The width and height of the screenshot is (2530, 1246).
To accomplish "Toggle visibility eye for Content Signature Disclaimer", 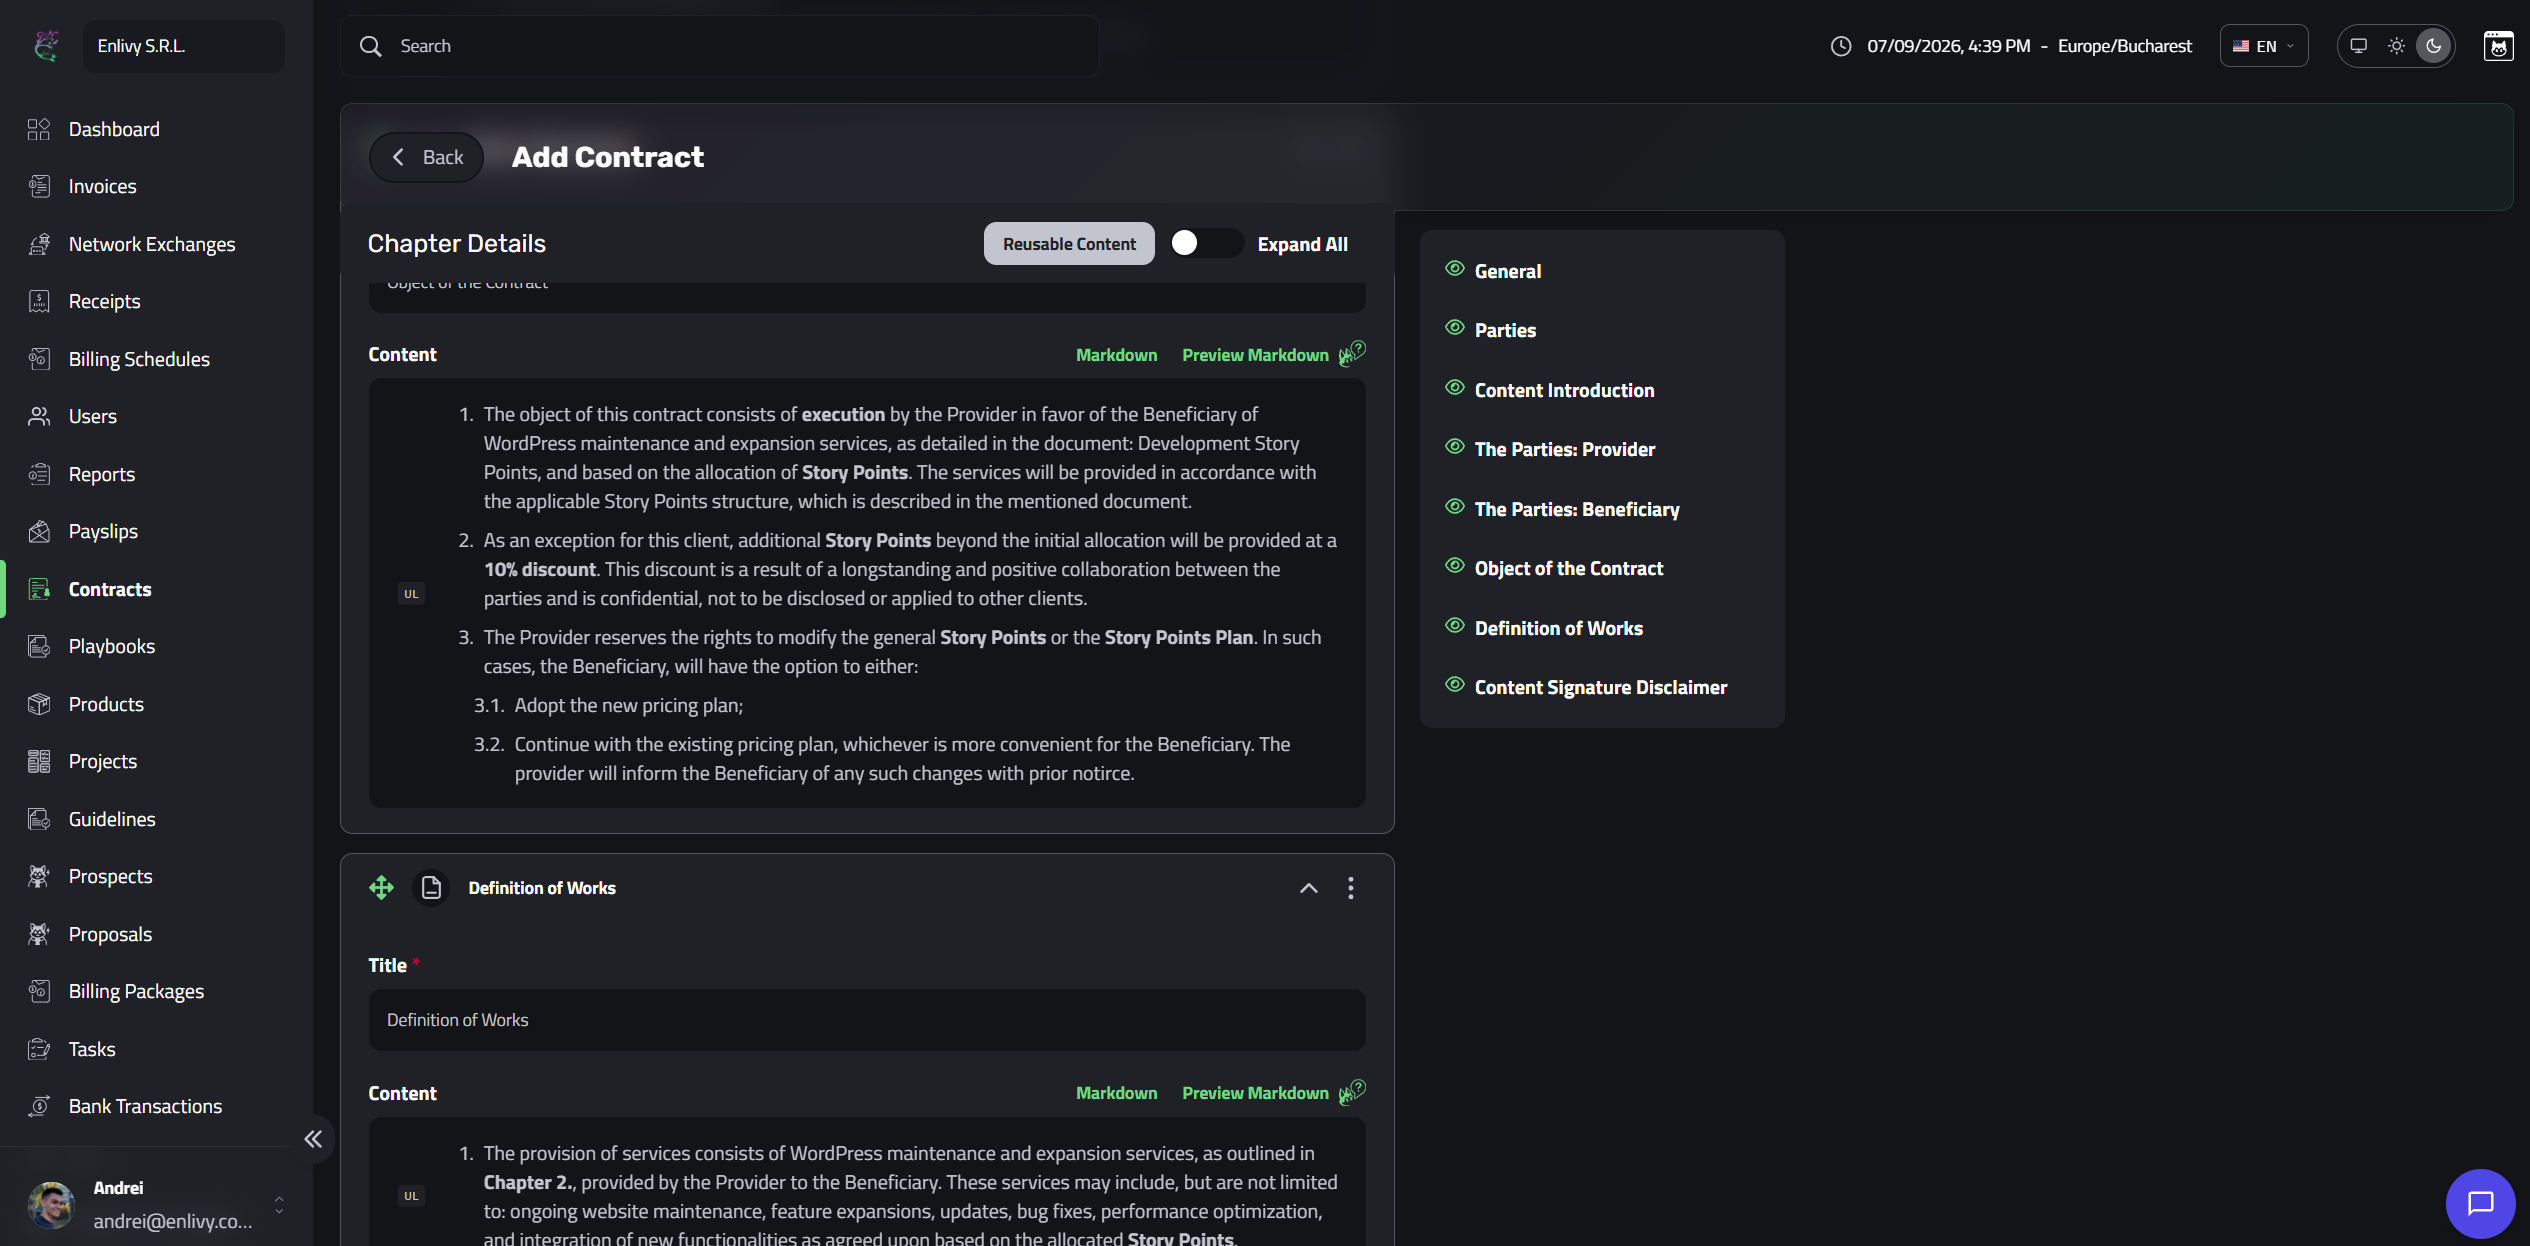I will (1455, 685).
